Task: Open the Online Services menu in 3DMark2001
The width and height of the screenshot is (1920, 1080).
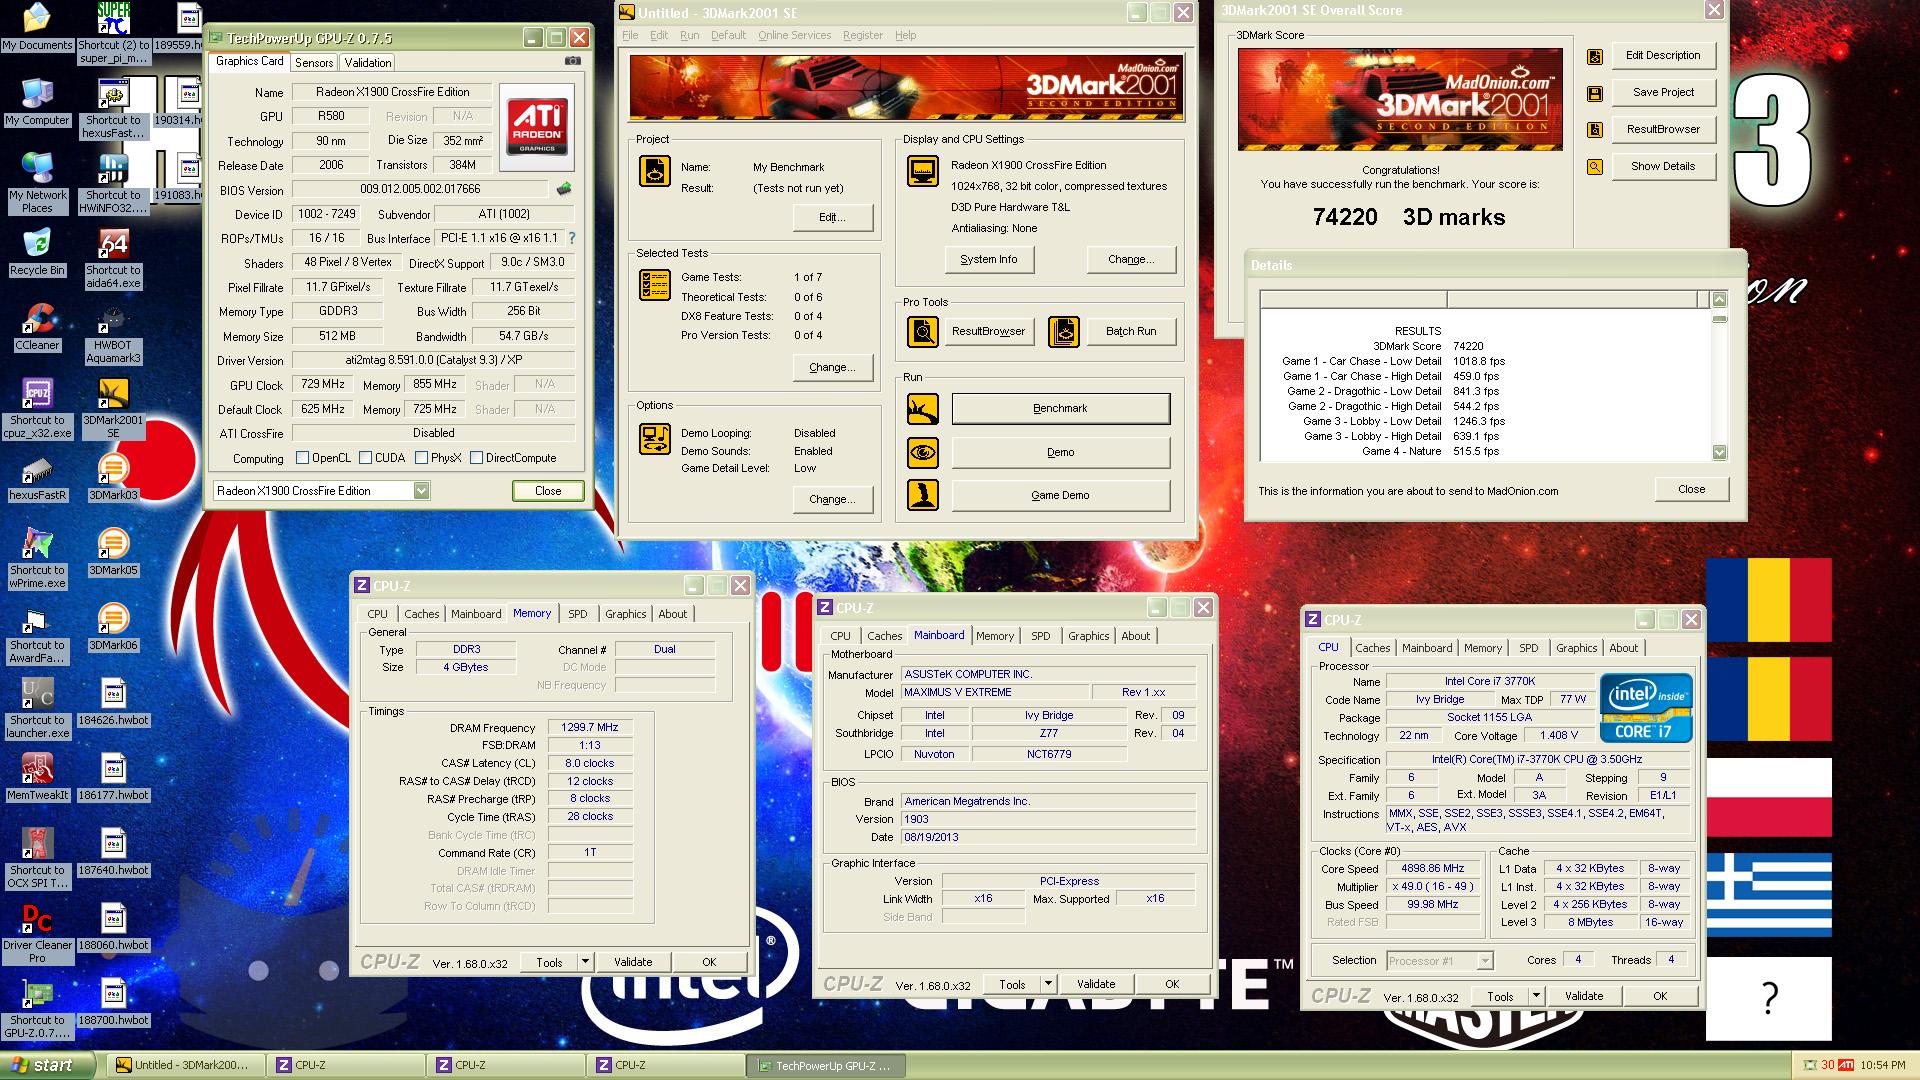Action: coord(794,35)
